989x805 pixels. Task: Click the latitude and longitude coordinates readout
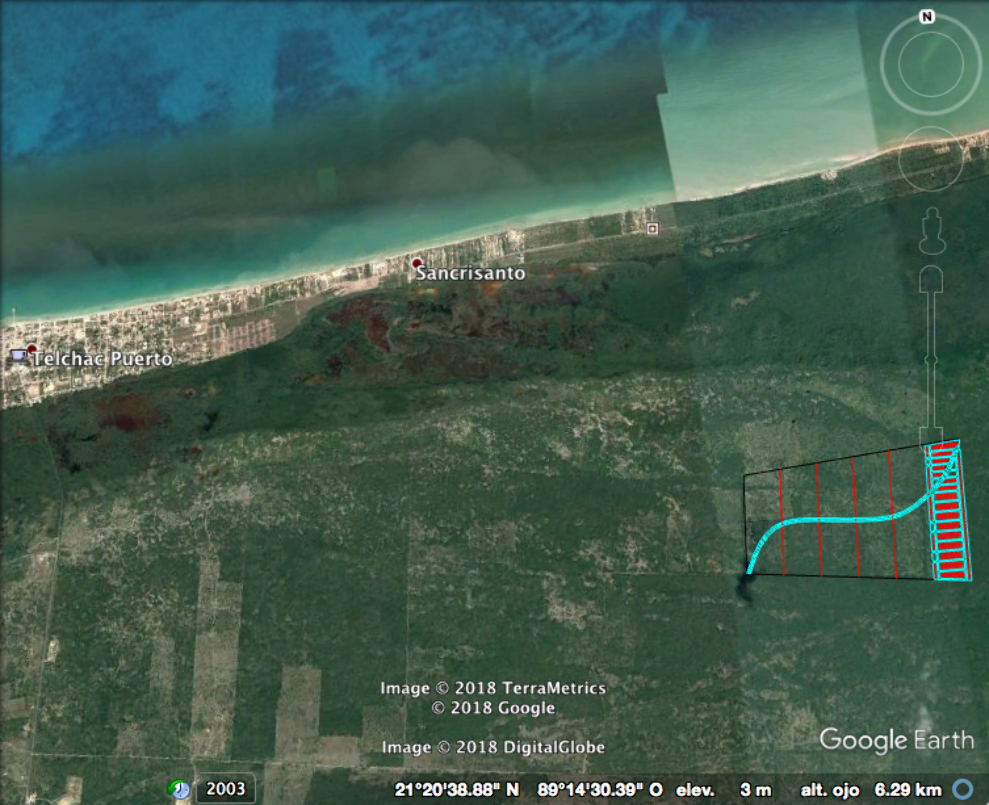tap(529, 789)
